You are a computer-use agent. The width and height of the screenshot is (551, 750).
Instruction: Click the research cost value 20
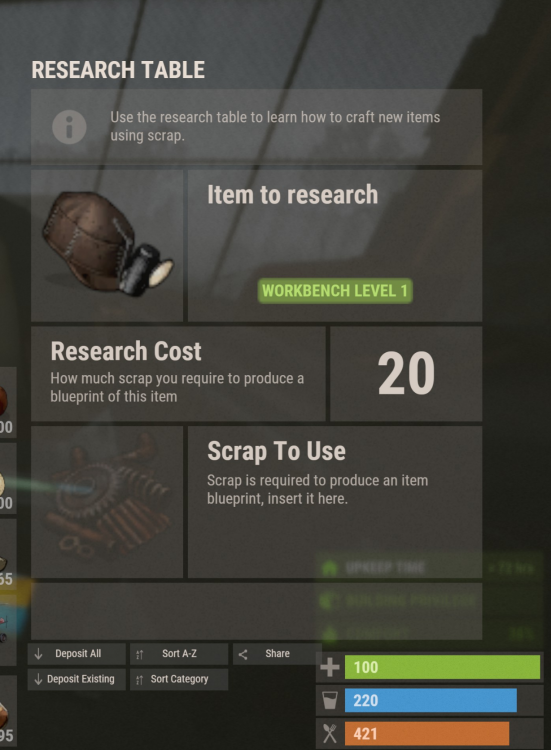click(406, 374)
